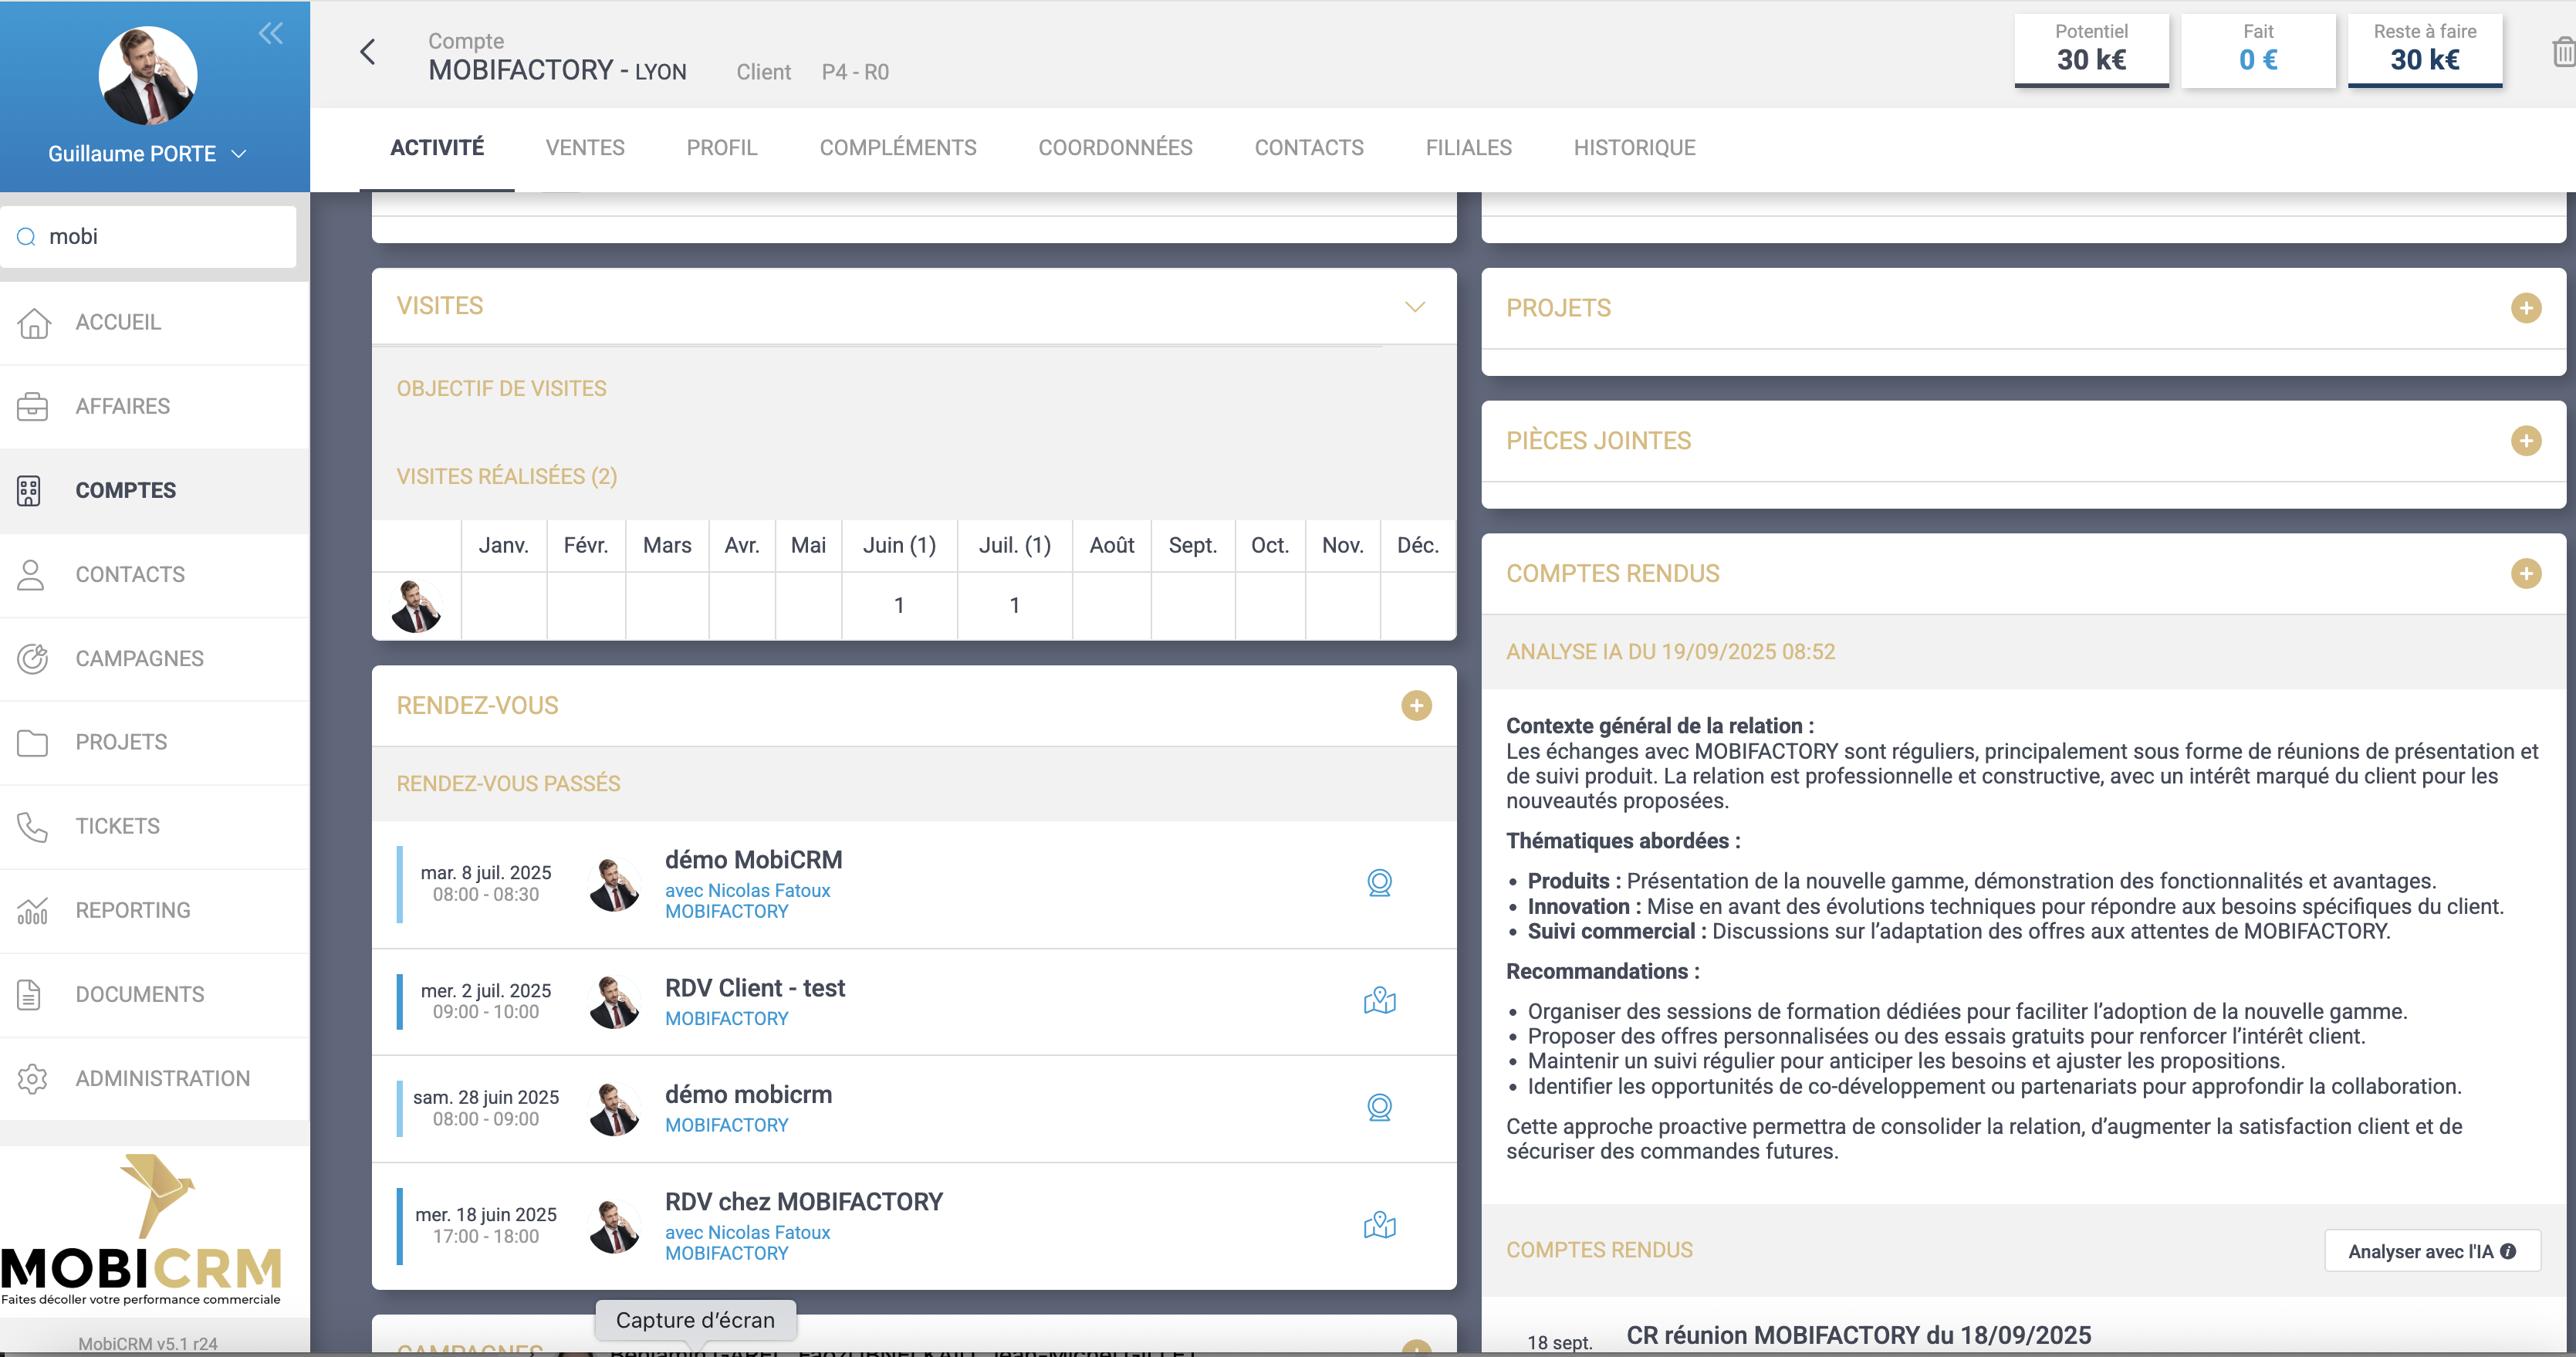
Task: Click map icon for RDV Client - test
Action: 1379,1001
